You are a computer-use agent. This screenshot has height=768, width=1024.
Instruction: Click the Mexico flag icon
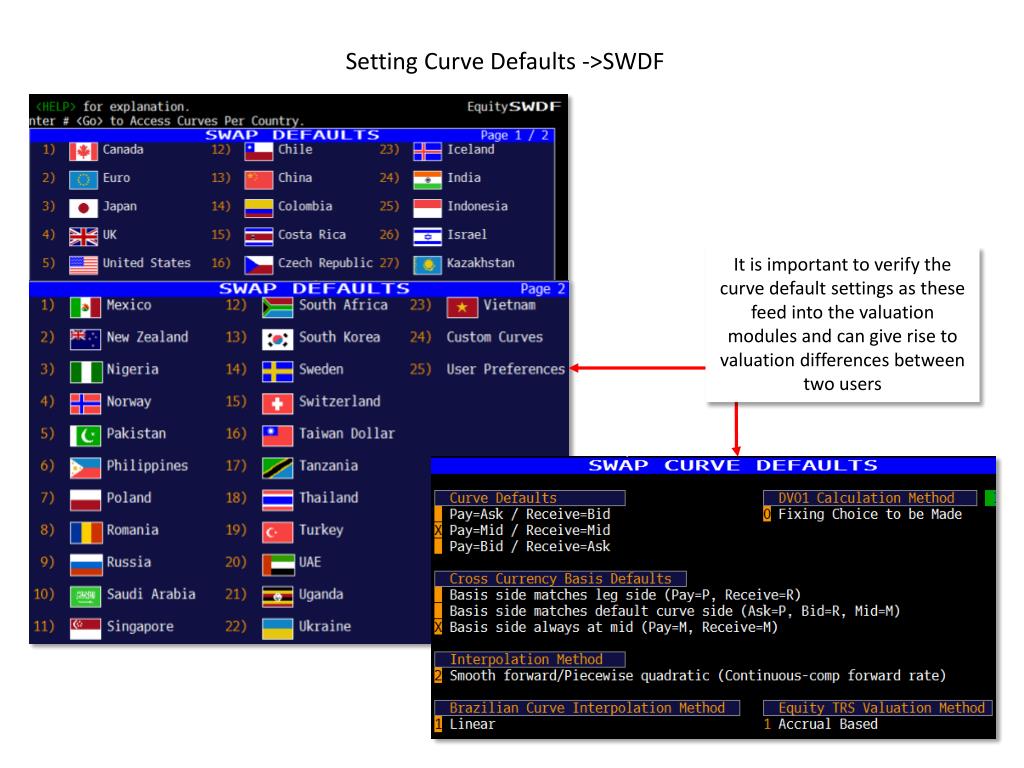(x=86, y=307)
